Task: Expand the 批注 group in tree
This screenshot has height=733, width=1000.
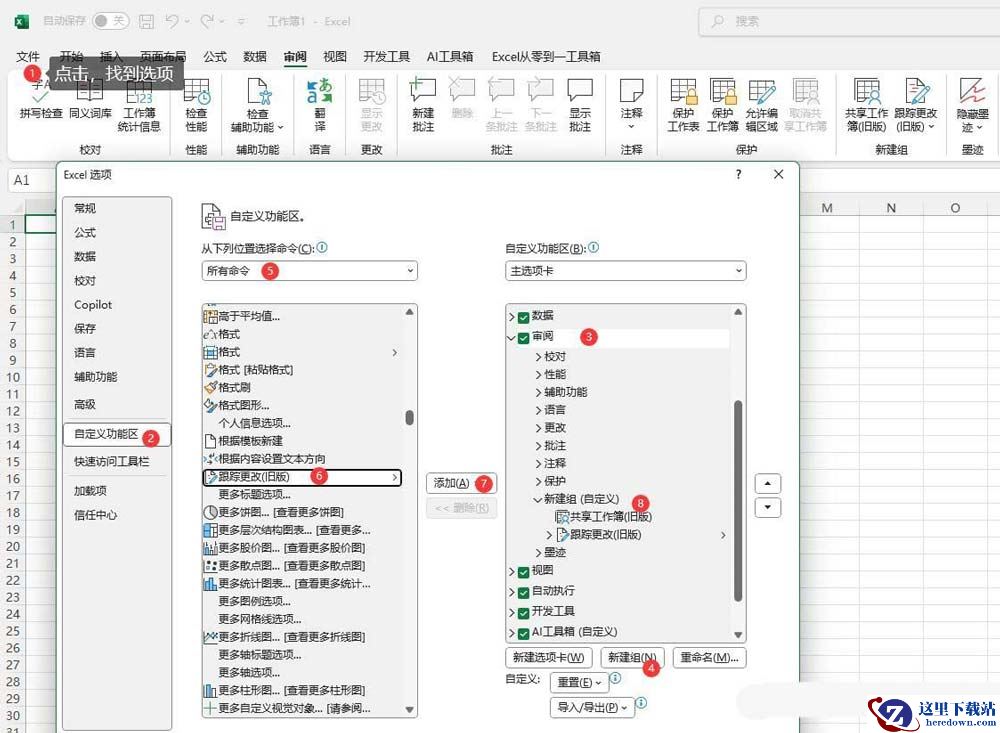Action: (x=538, y=446)
